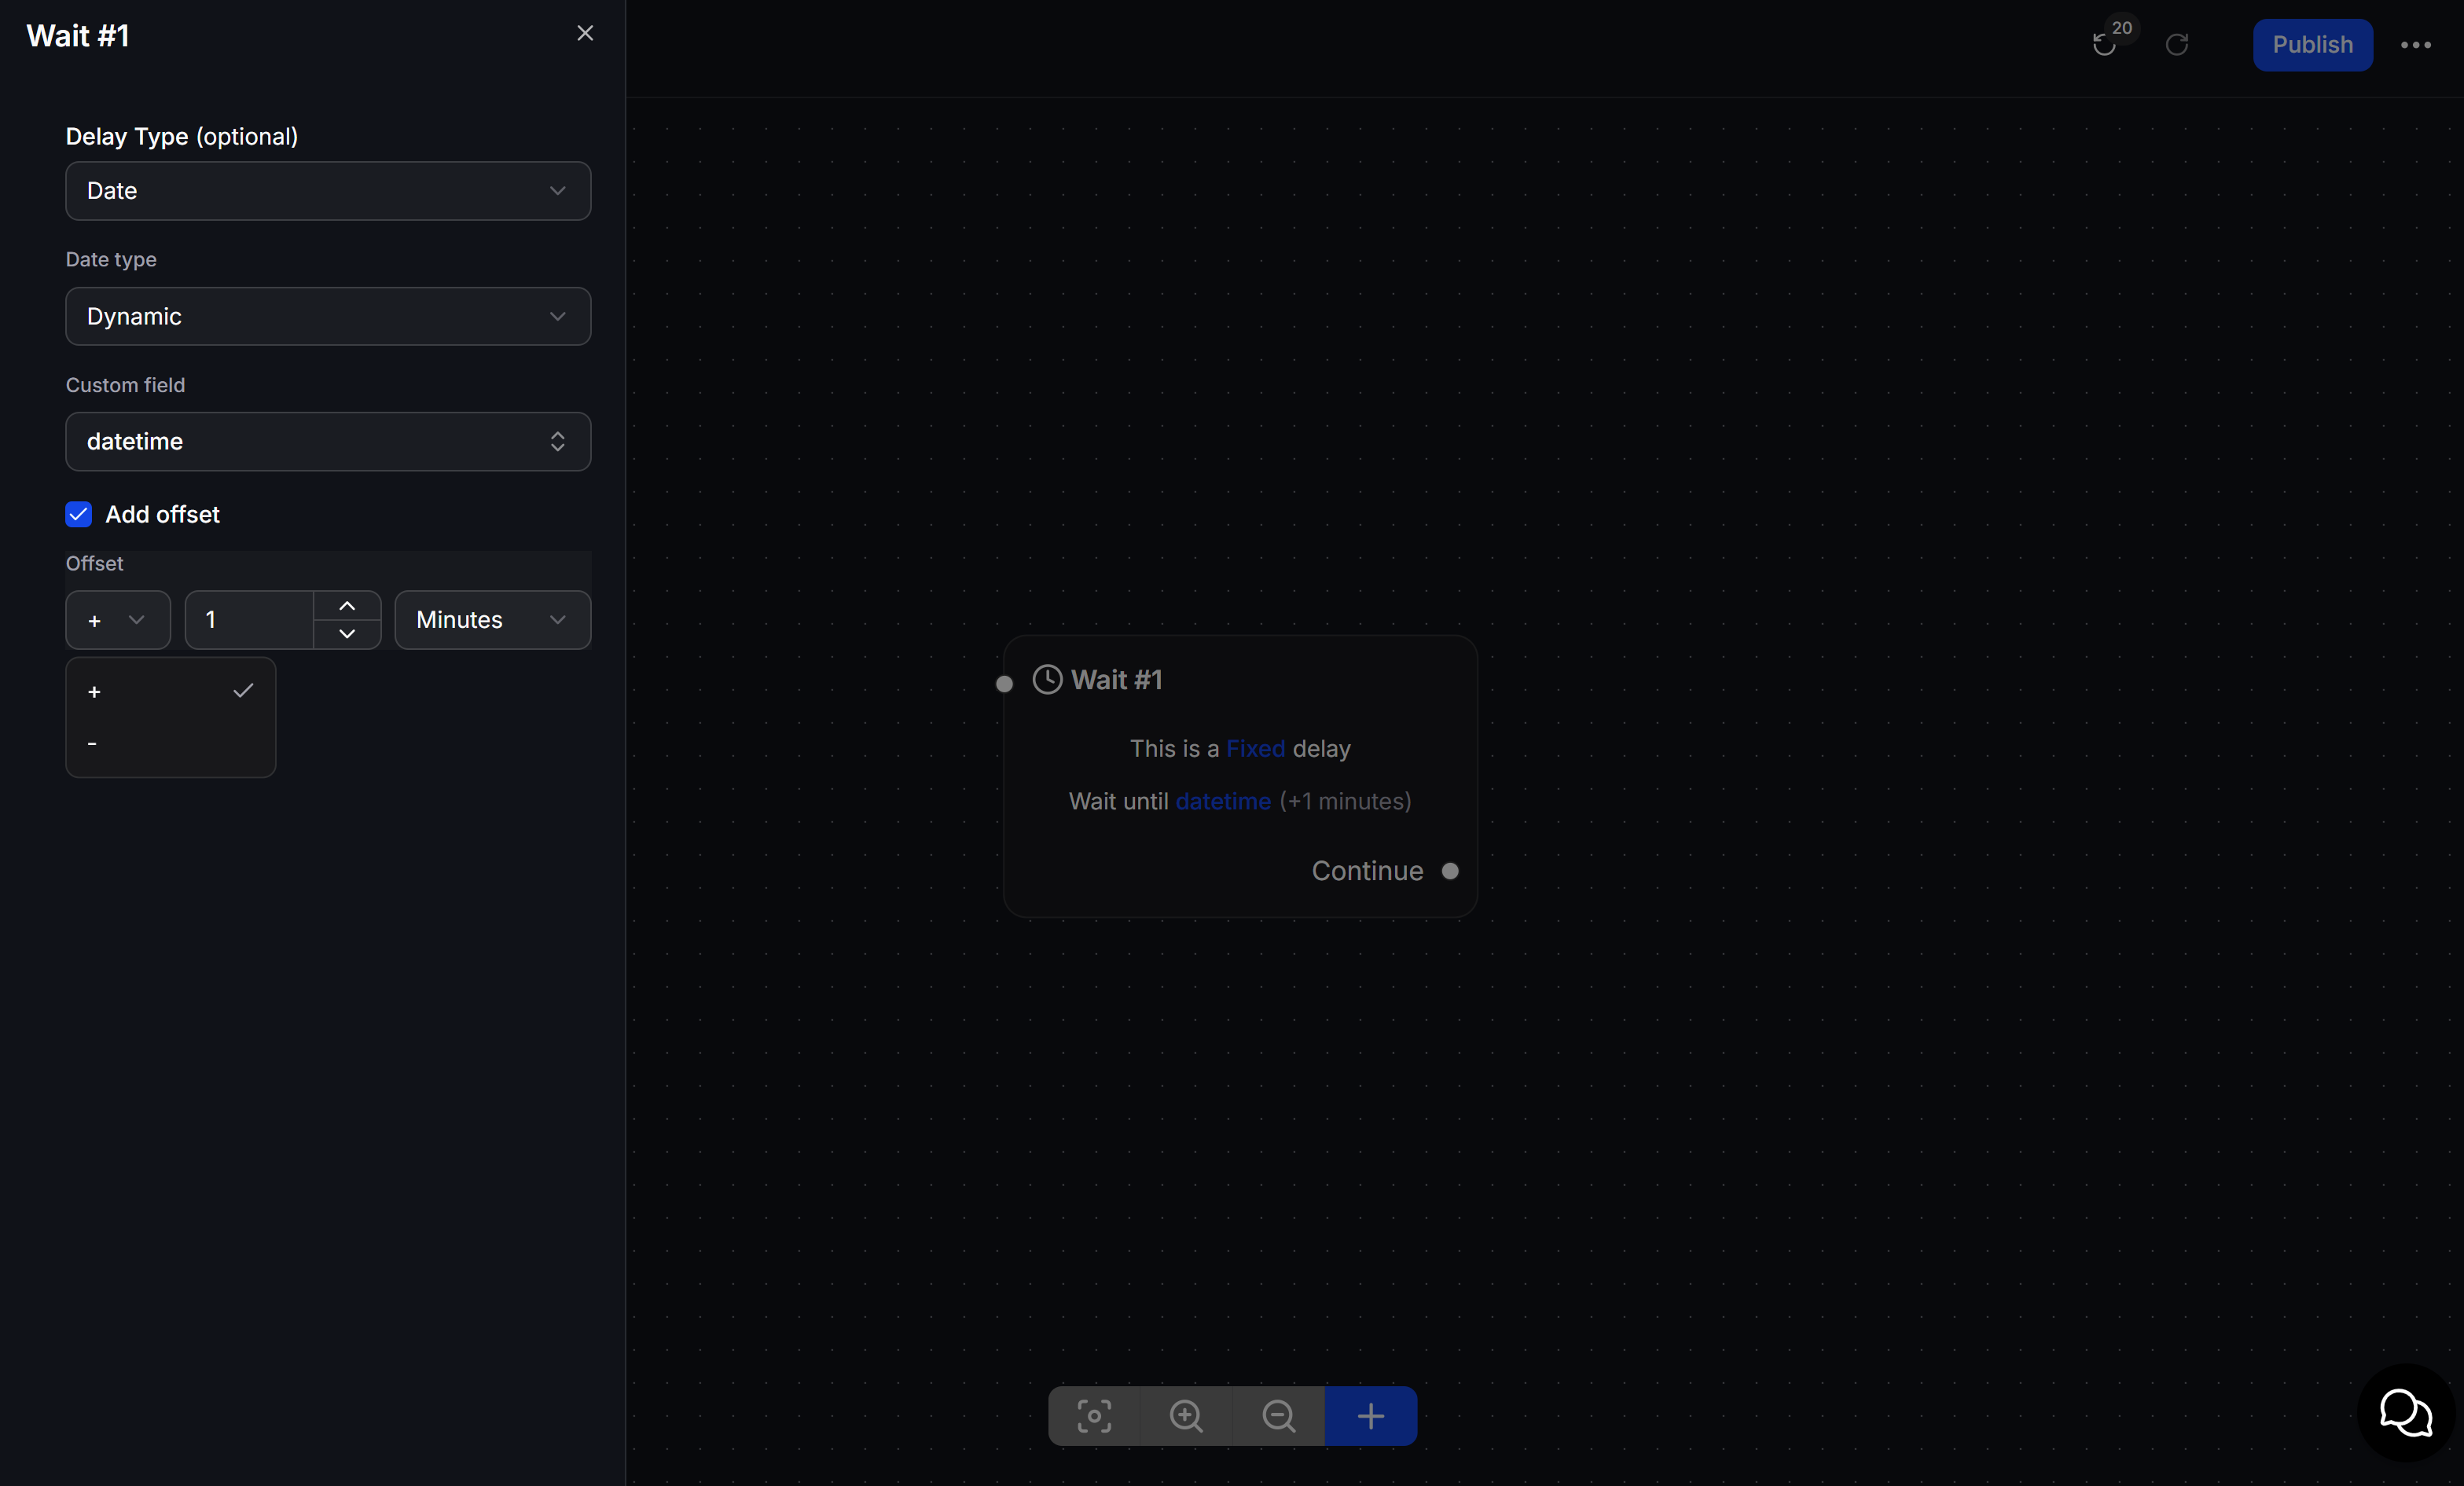Viewport: 2464px width, 1486px height.
Task: Uncheck the Add offset checkbox
Action: [79, 514]
